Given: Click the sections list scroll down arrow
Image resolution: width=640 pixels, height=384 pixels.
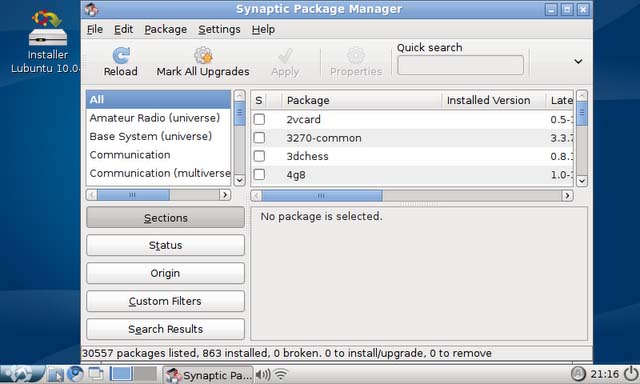Looking at the screenshot, I should coord(240,180).
